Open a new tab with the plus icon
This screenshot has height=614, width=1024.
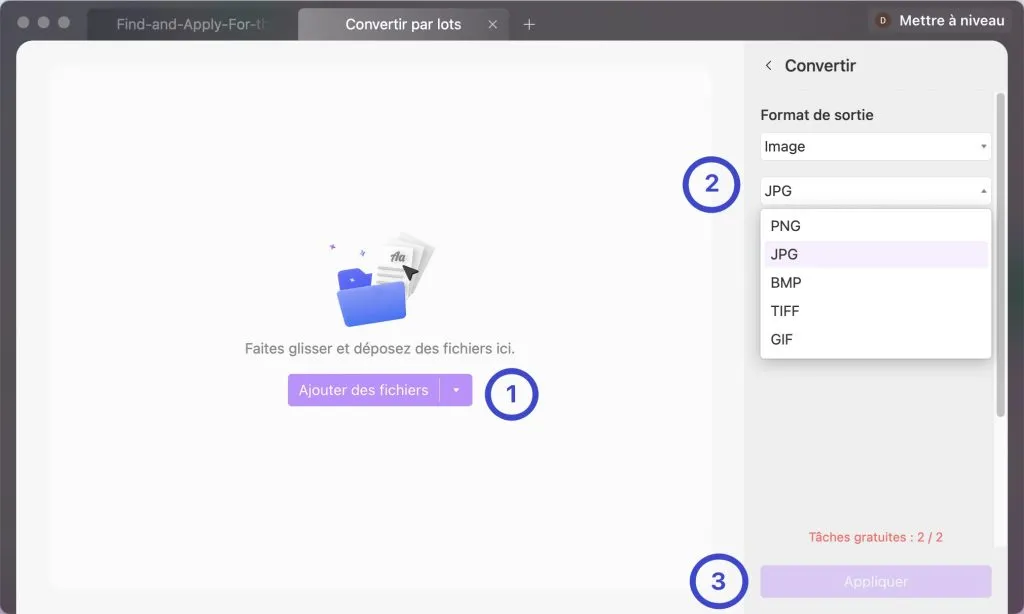529,24
